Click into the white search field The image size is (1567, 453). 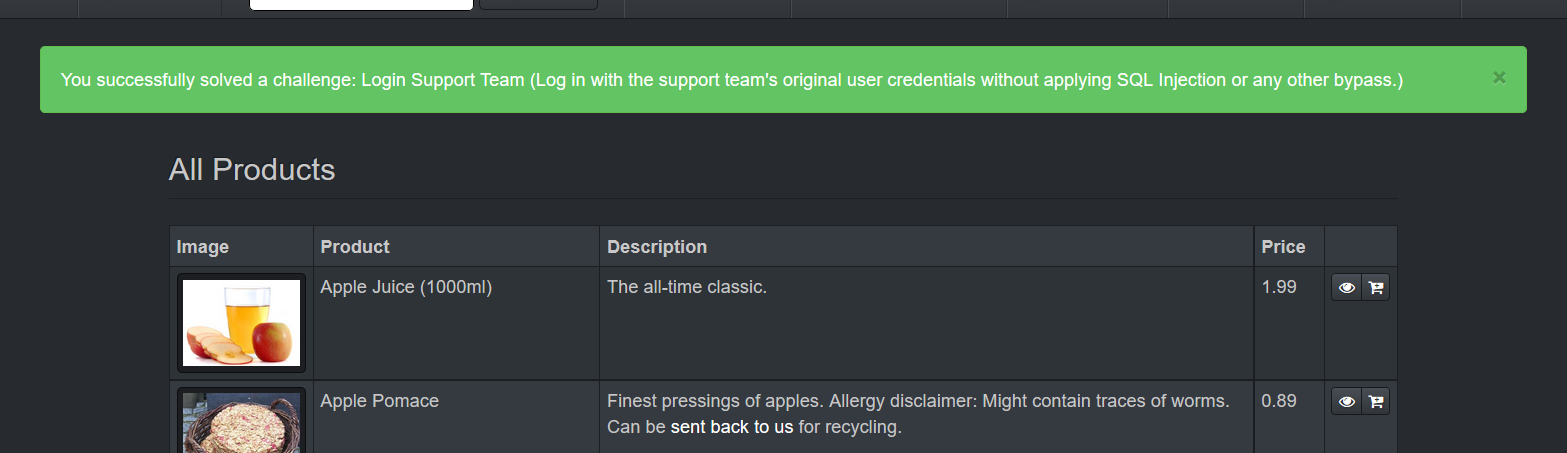tap(361, 5)
